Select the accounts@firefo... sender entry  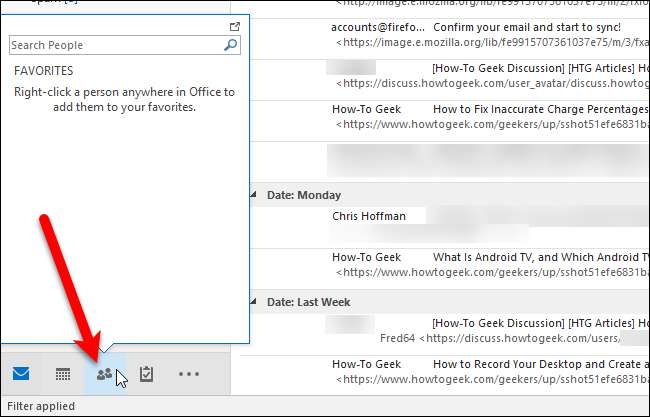378,27
